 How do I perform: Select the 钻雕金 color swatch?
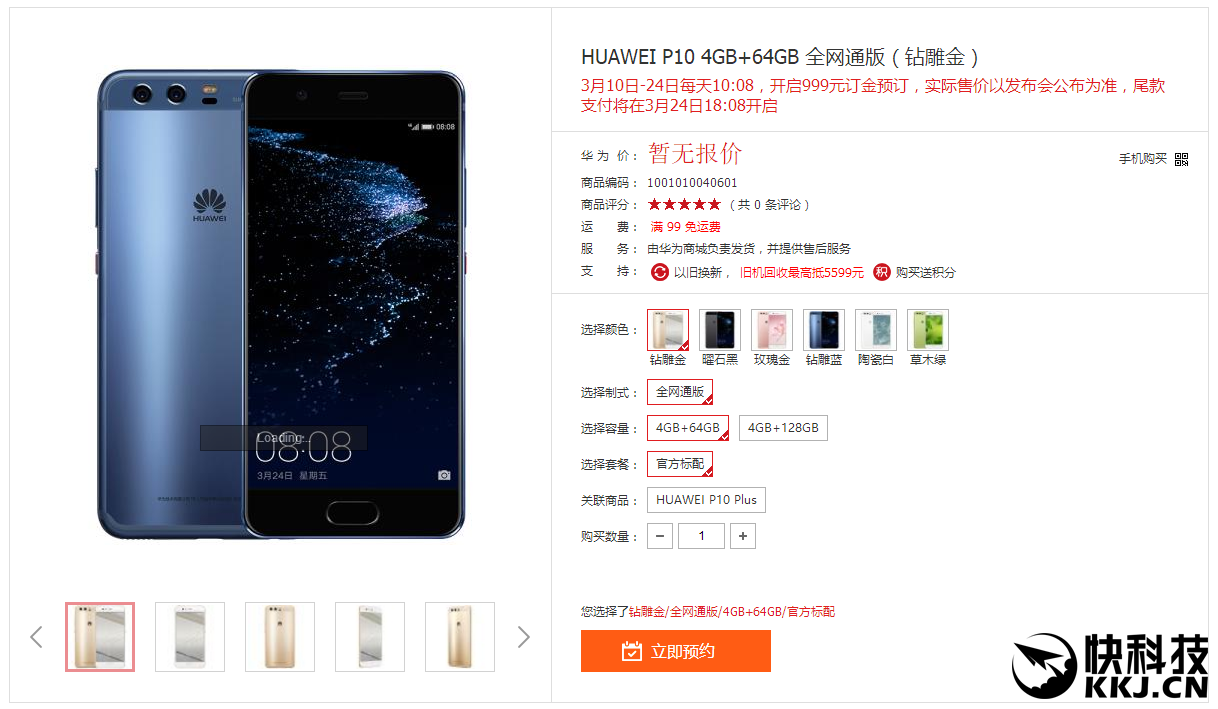coord(668,330)
